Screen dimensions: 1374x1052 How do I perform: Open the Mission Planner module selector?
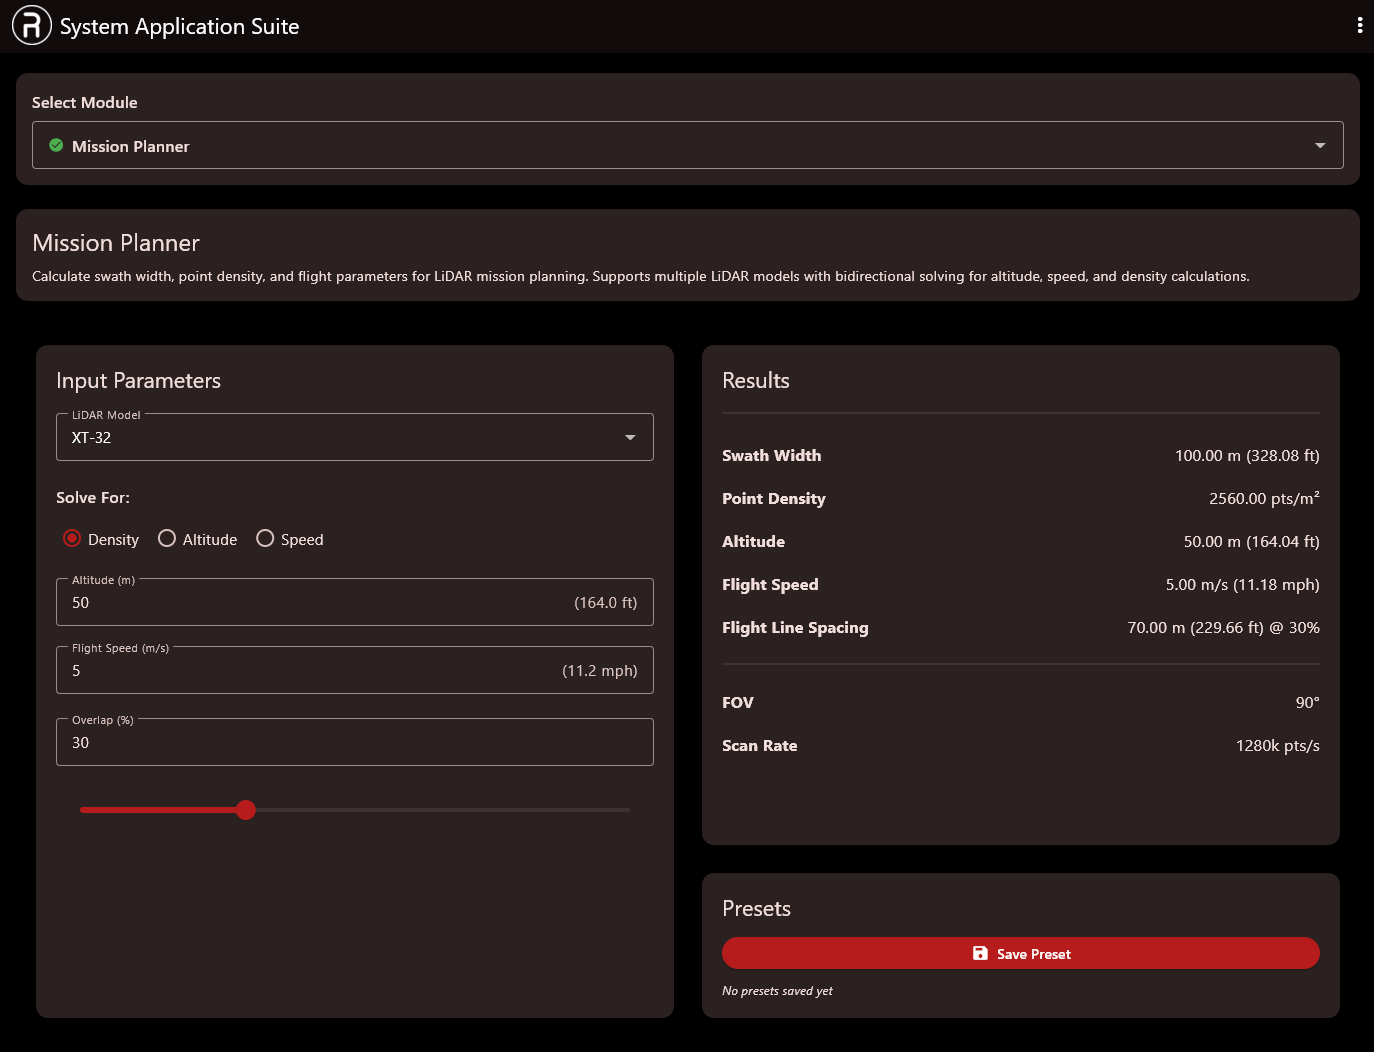pos(680,146)
